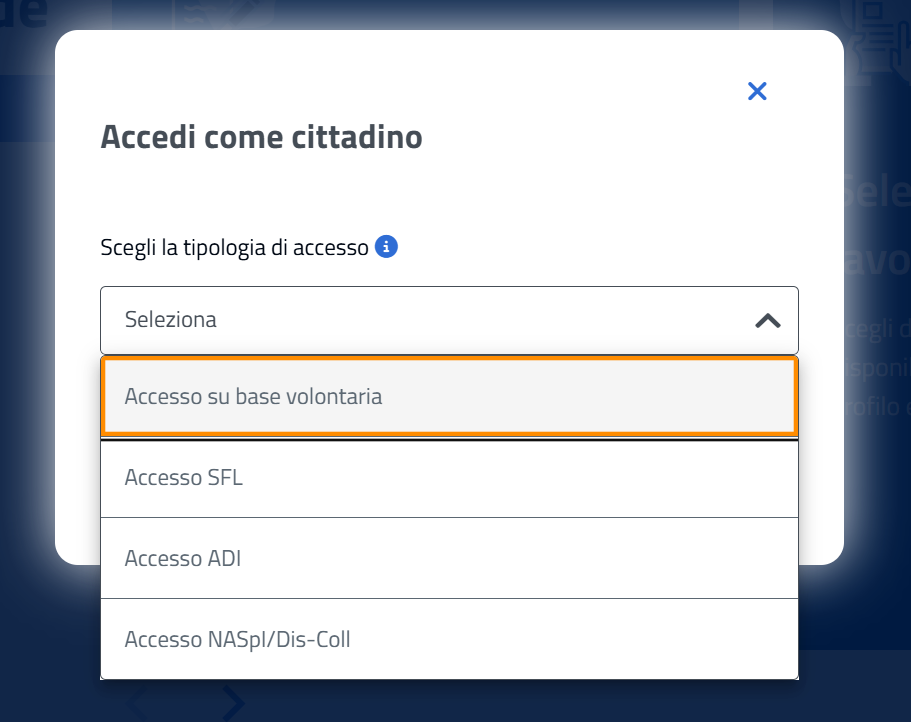This screenshot has height=722, width=911.
Task: Pick Accesso ADI from the list
Action: coord(449,558)
